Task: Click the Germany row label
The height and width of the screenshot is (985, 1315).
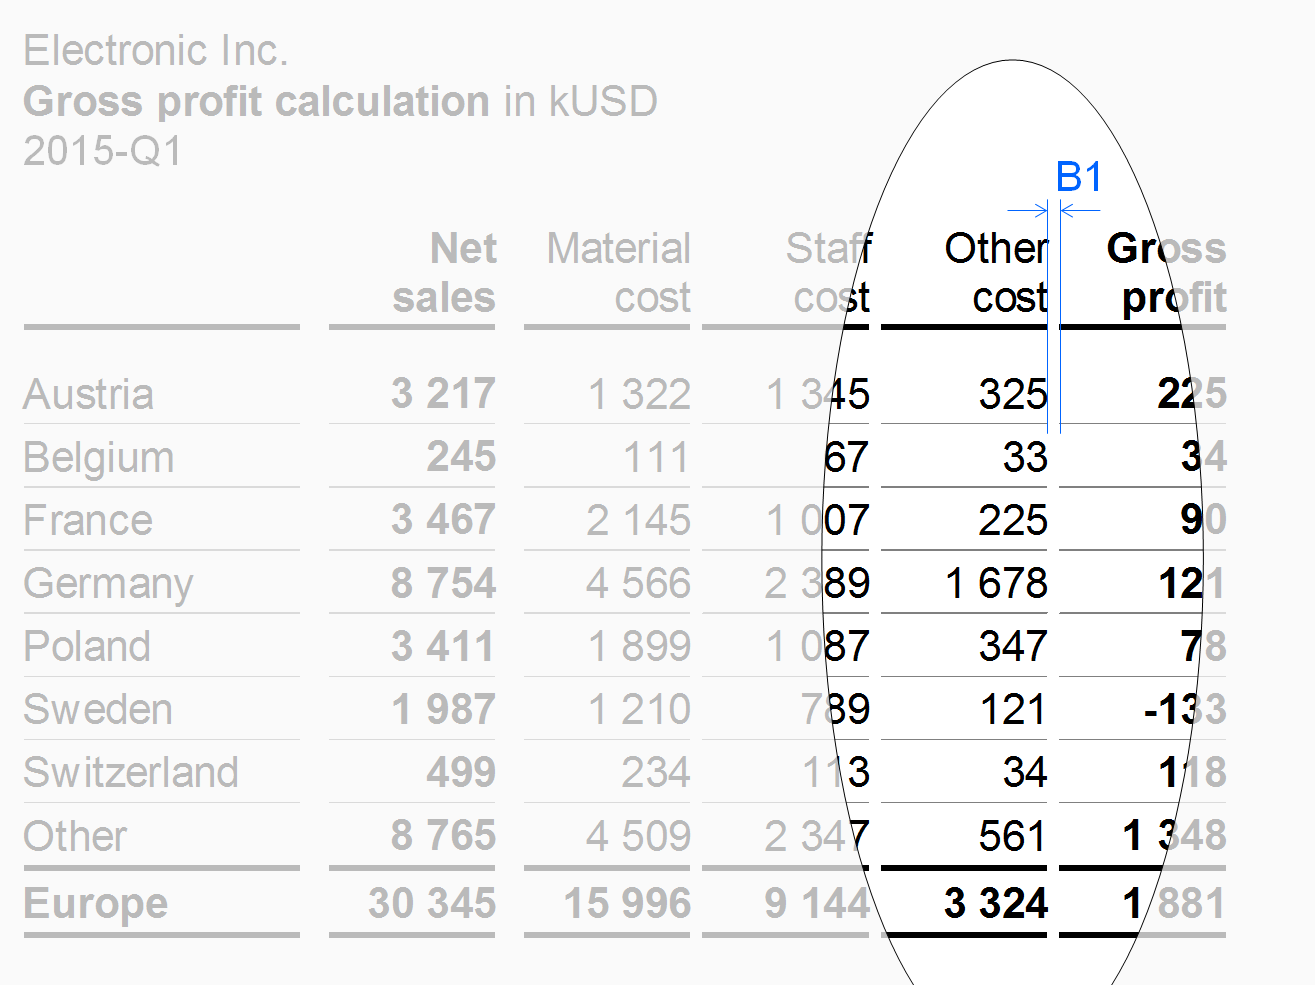Action: (x=108, y=584)
